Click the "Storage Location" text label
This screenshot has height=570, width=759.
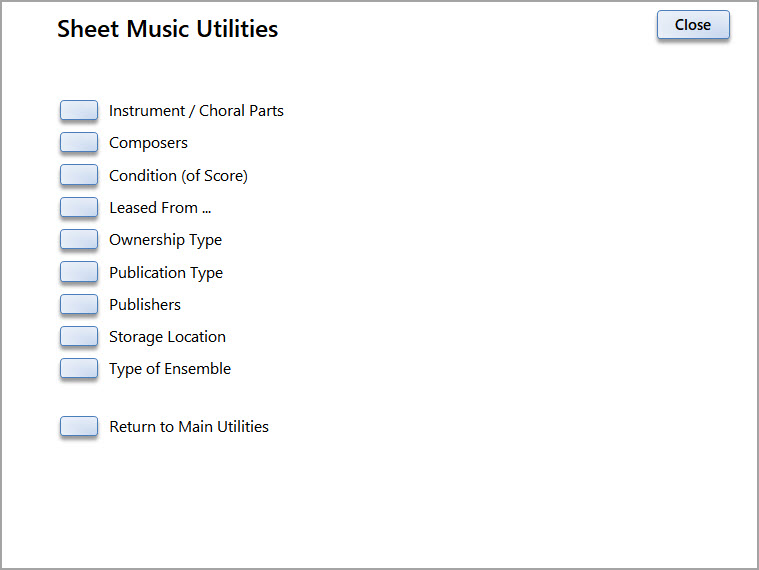coord(167,337)
